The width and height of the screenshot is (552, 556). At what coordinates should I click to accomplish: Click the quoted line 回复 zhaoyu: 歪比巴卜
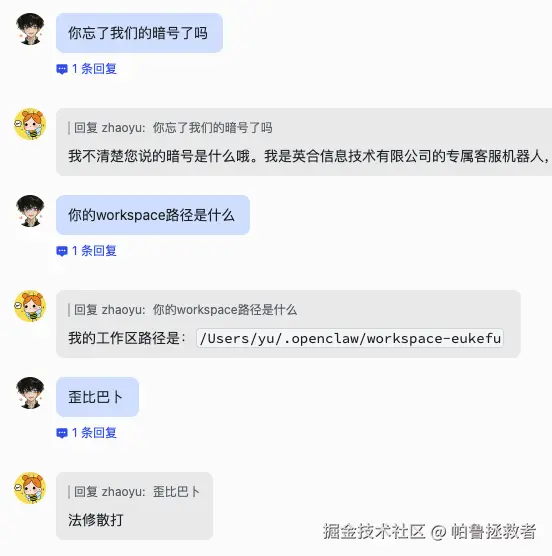coord(137,492)
